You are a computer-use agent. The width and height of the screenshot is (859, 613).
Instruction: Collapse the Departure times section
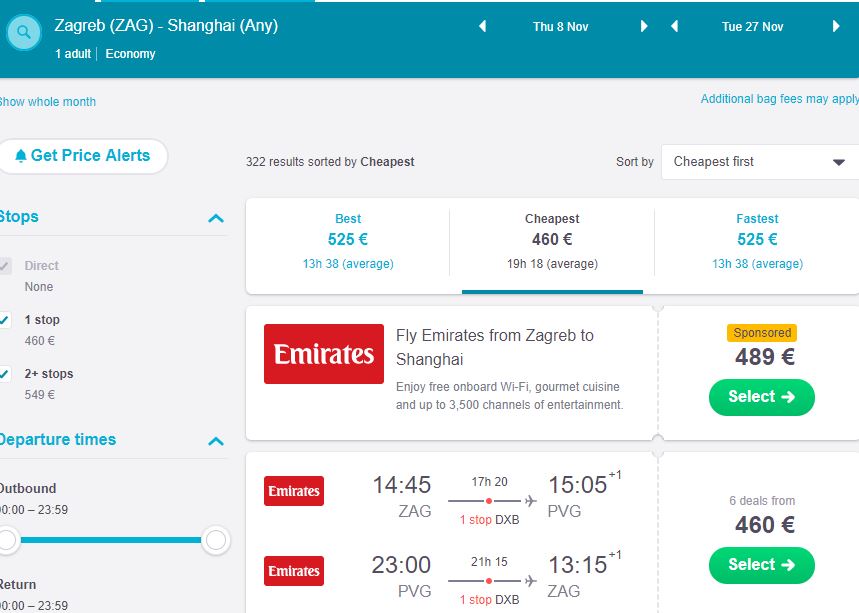click(x=215, y=441)
